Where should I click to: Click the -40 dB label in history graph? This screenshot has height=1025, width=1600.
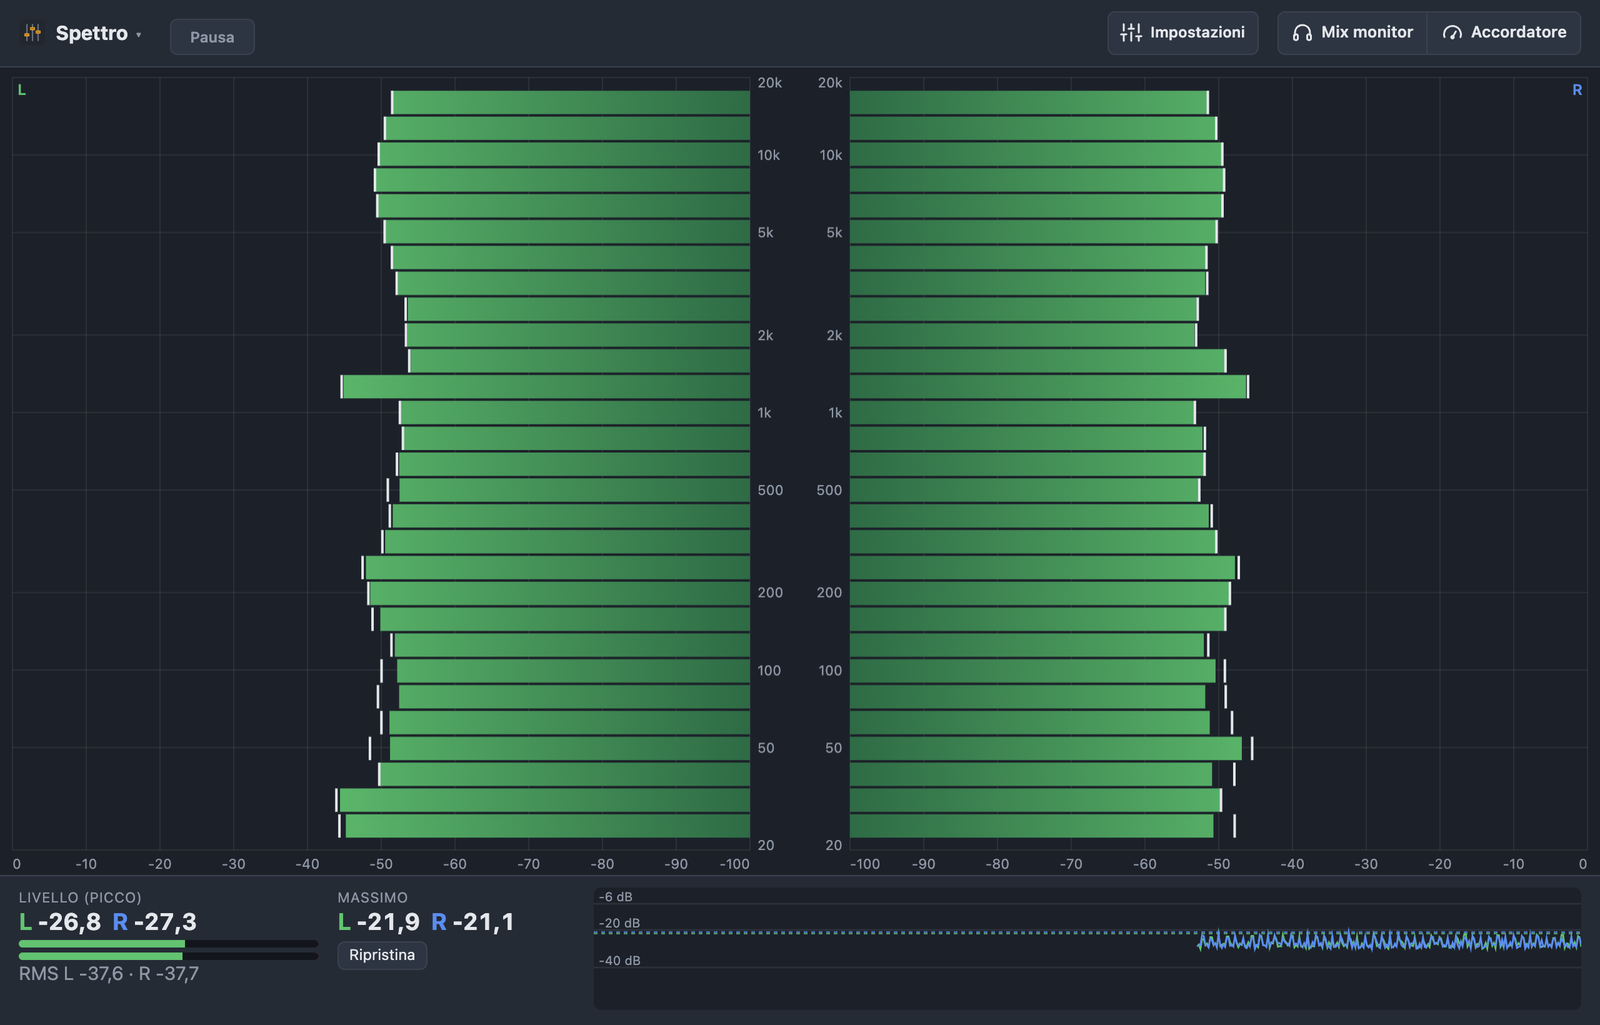pyautogui.click(x=620, y=961)
